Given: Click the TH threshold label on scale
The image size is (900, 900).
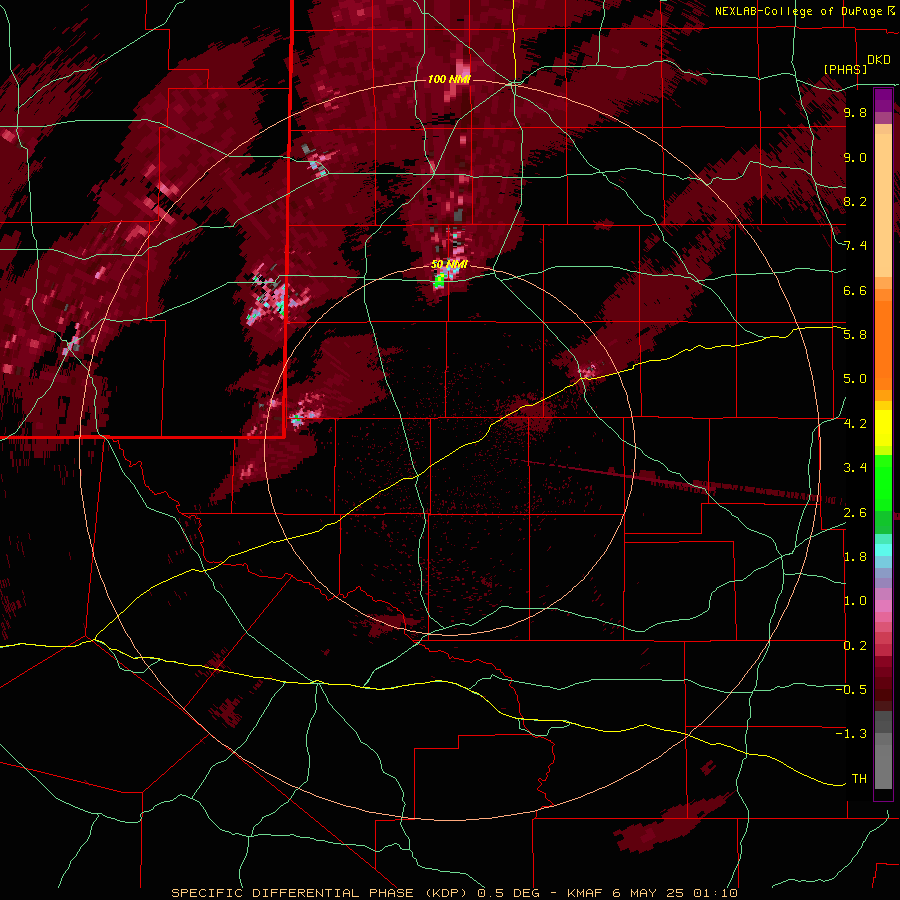Looking at the screenshot, I should tap(859, 779).
